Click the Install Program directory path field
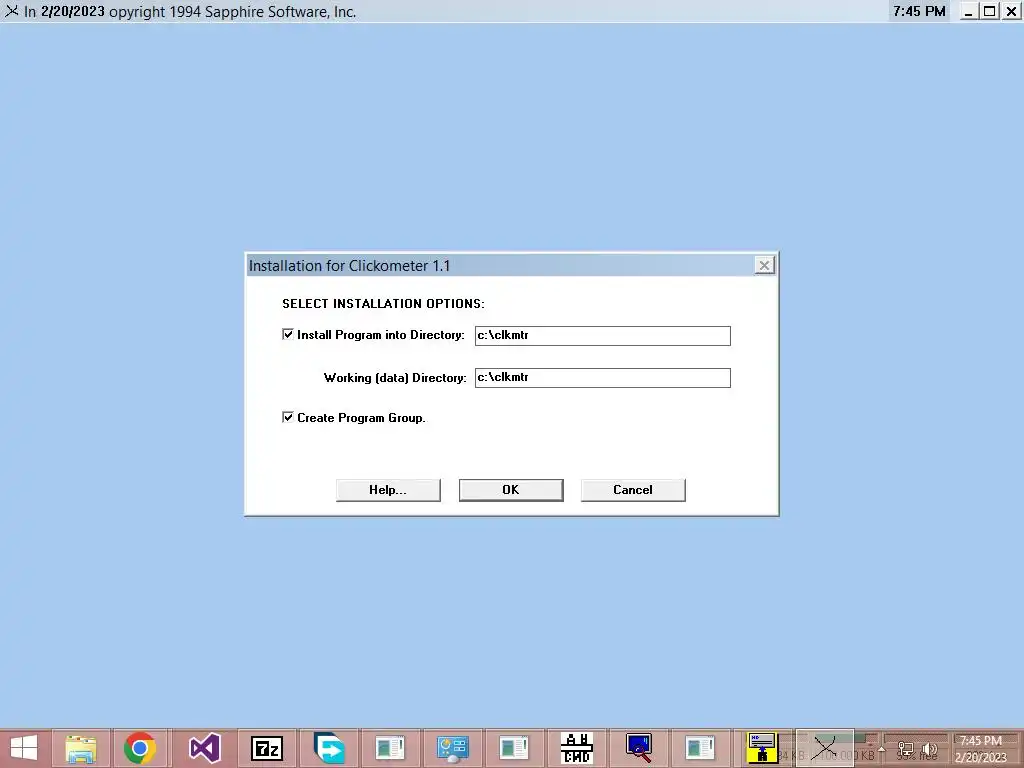This screenshot has width=1024, height=768. 602,336
